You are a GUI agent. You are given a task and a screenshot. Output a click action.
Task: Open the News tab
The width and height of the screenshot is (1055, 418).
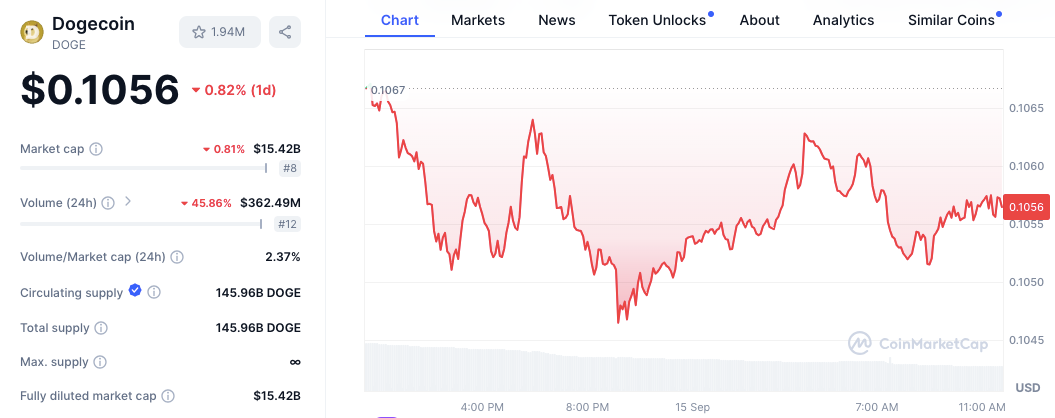tap(556, 20)
